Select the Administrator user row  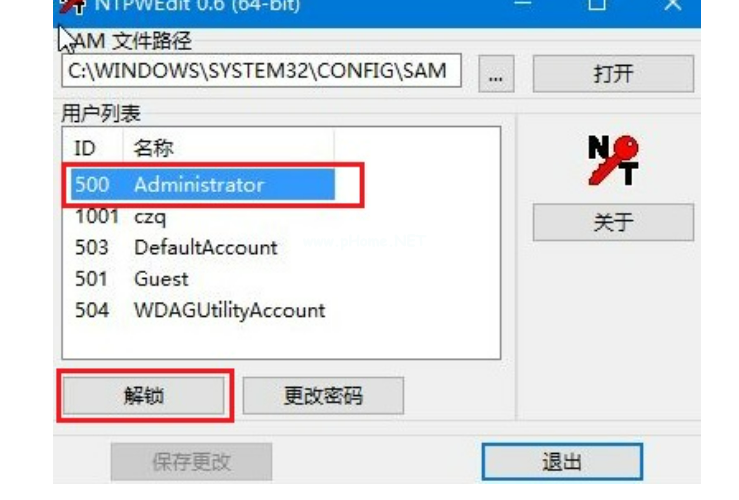tap(203, 184)
